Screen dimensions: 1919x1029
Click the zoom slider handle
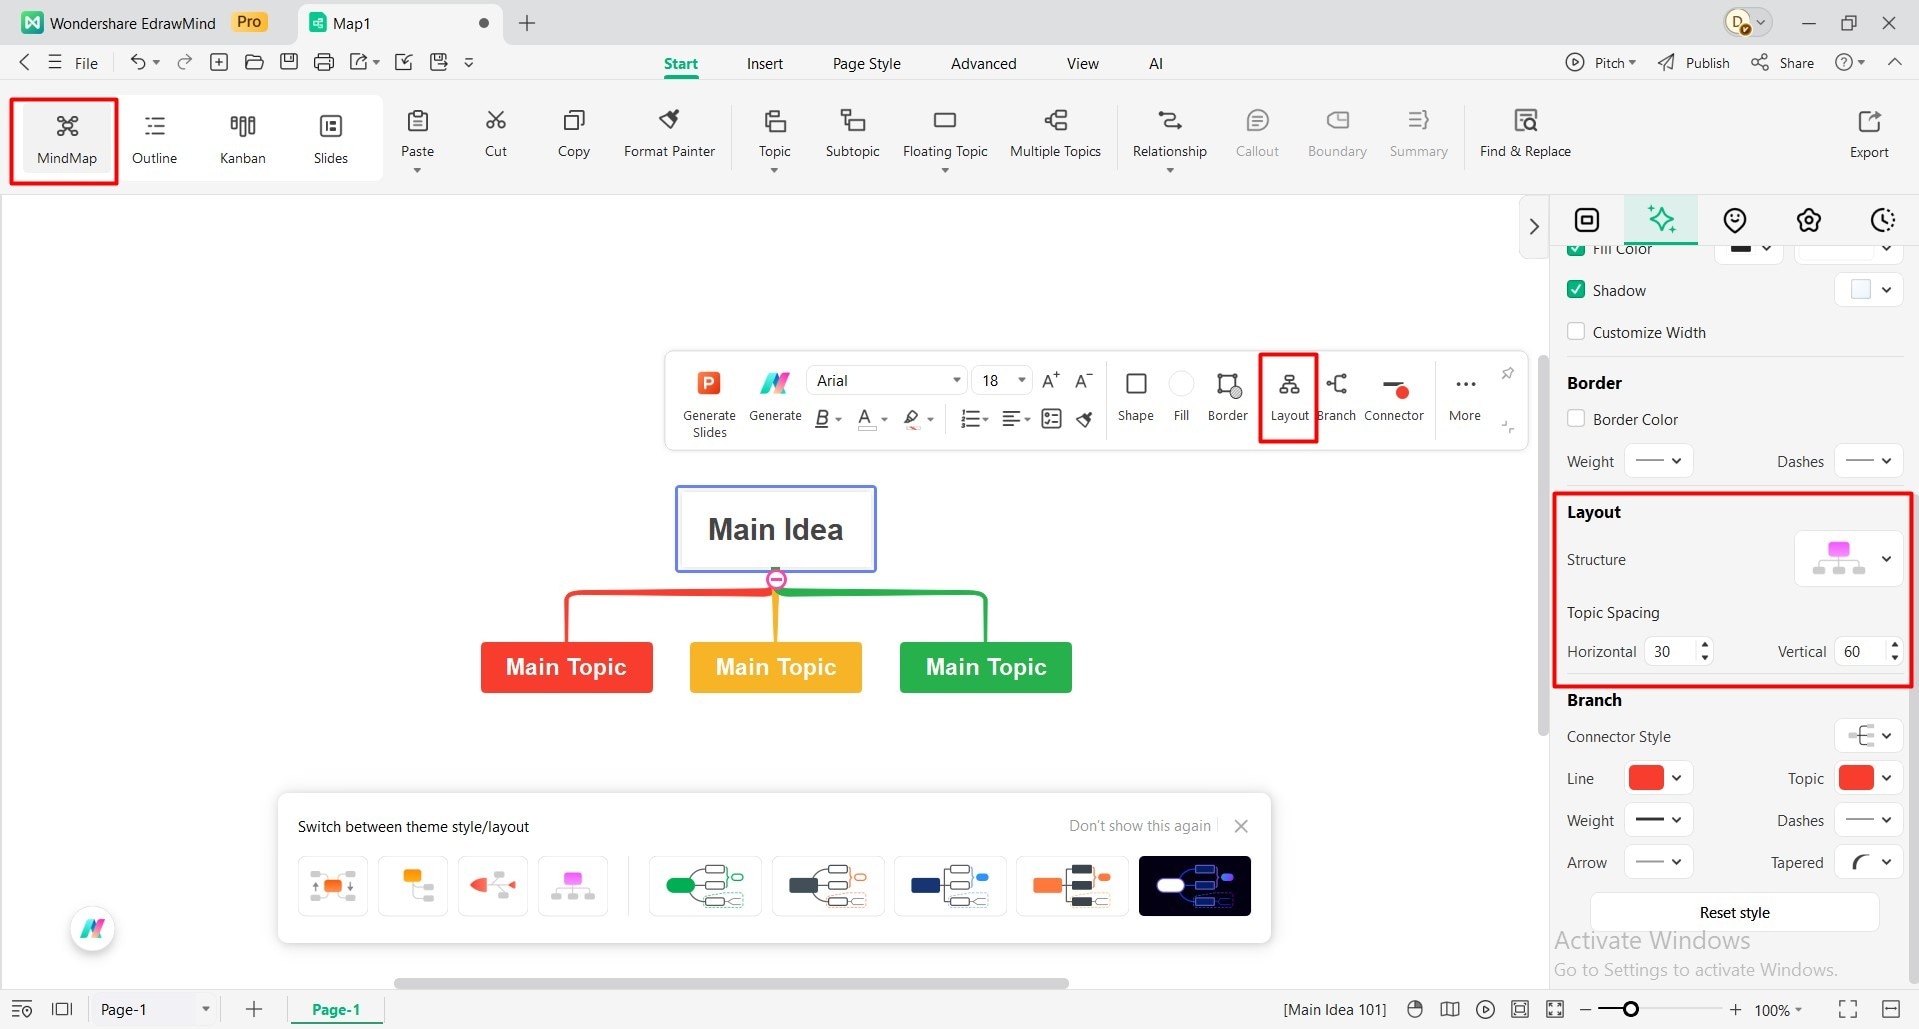1630,1009
